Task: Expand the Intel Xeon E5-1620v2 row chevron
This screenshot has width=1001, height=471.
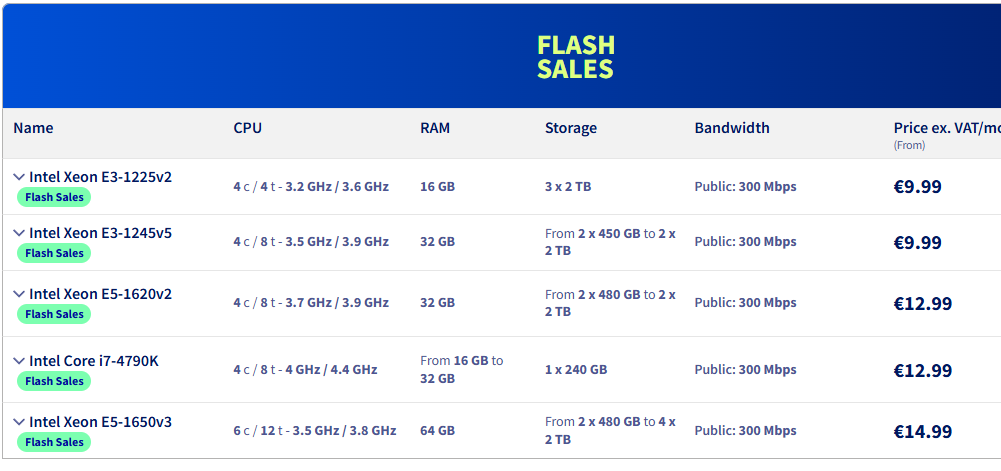Action: tap(19, 294)
